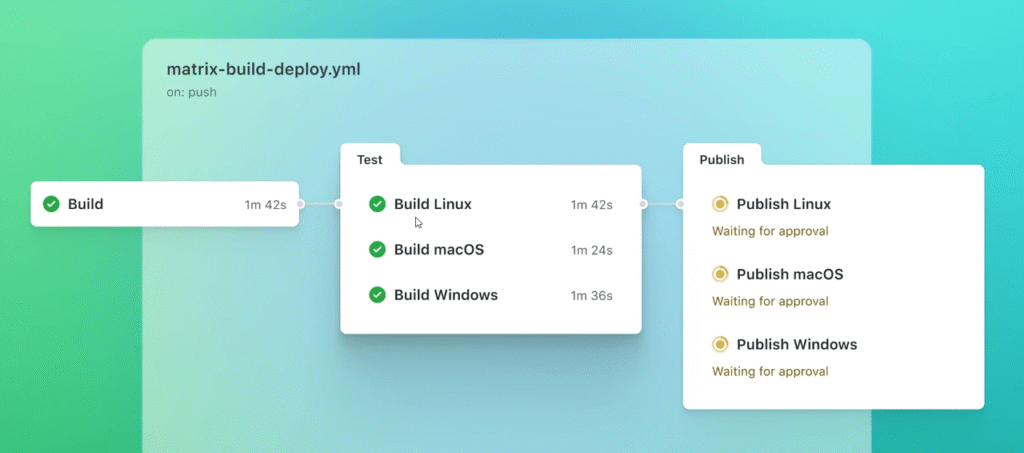Viewport: 1024px width, 453px height.
Task: Open the Publish Windows job
Action: coord(797,344)
